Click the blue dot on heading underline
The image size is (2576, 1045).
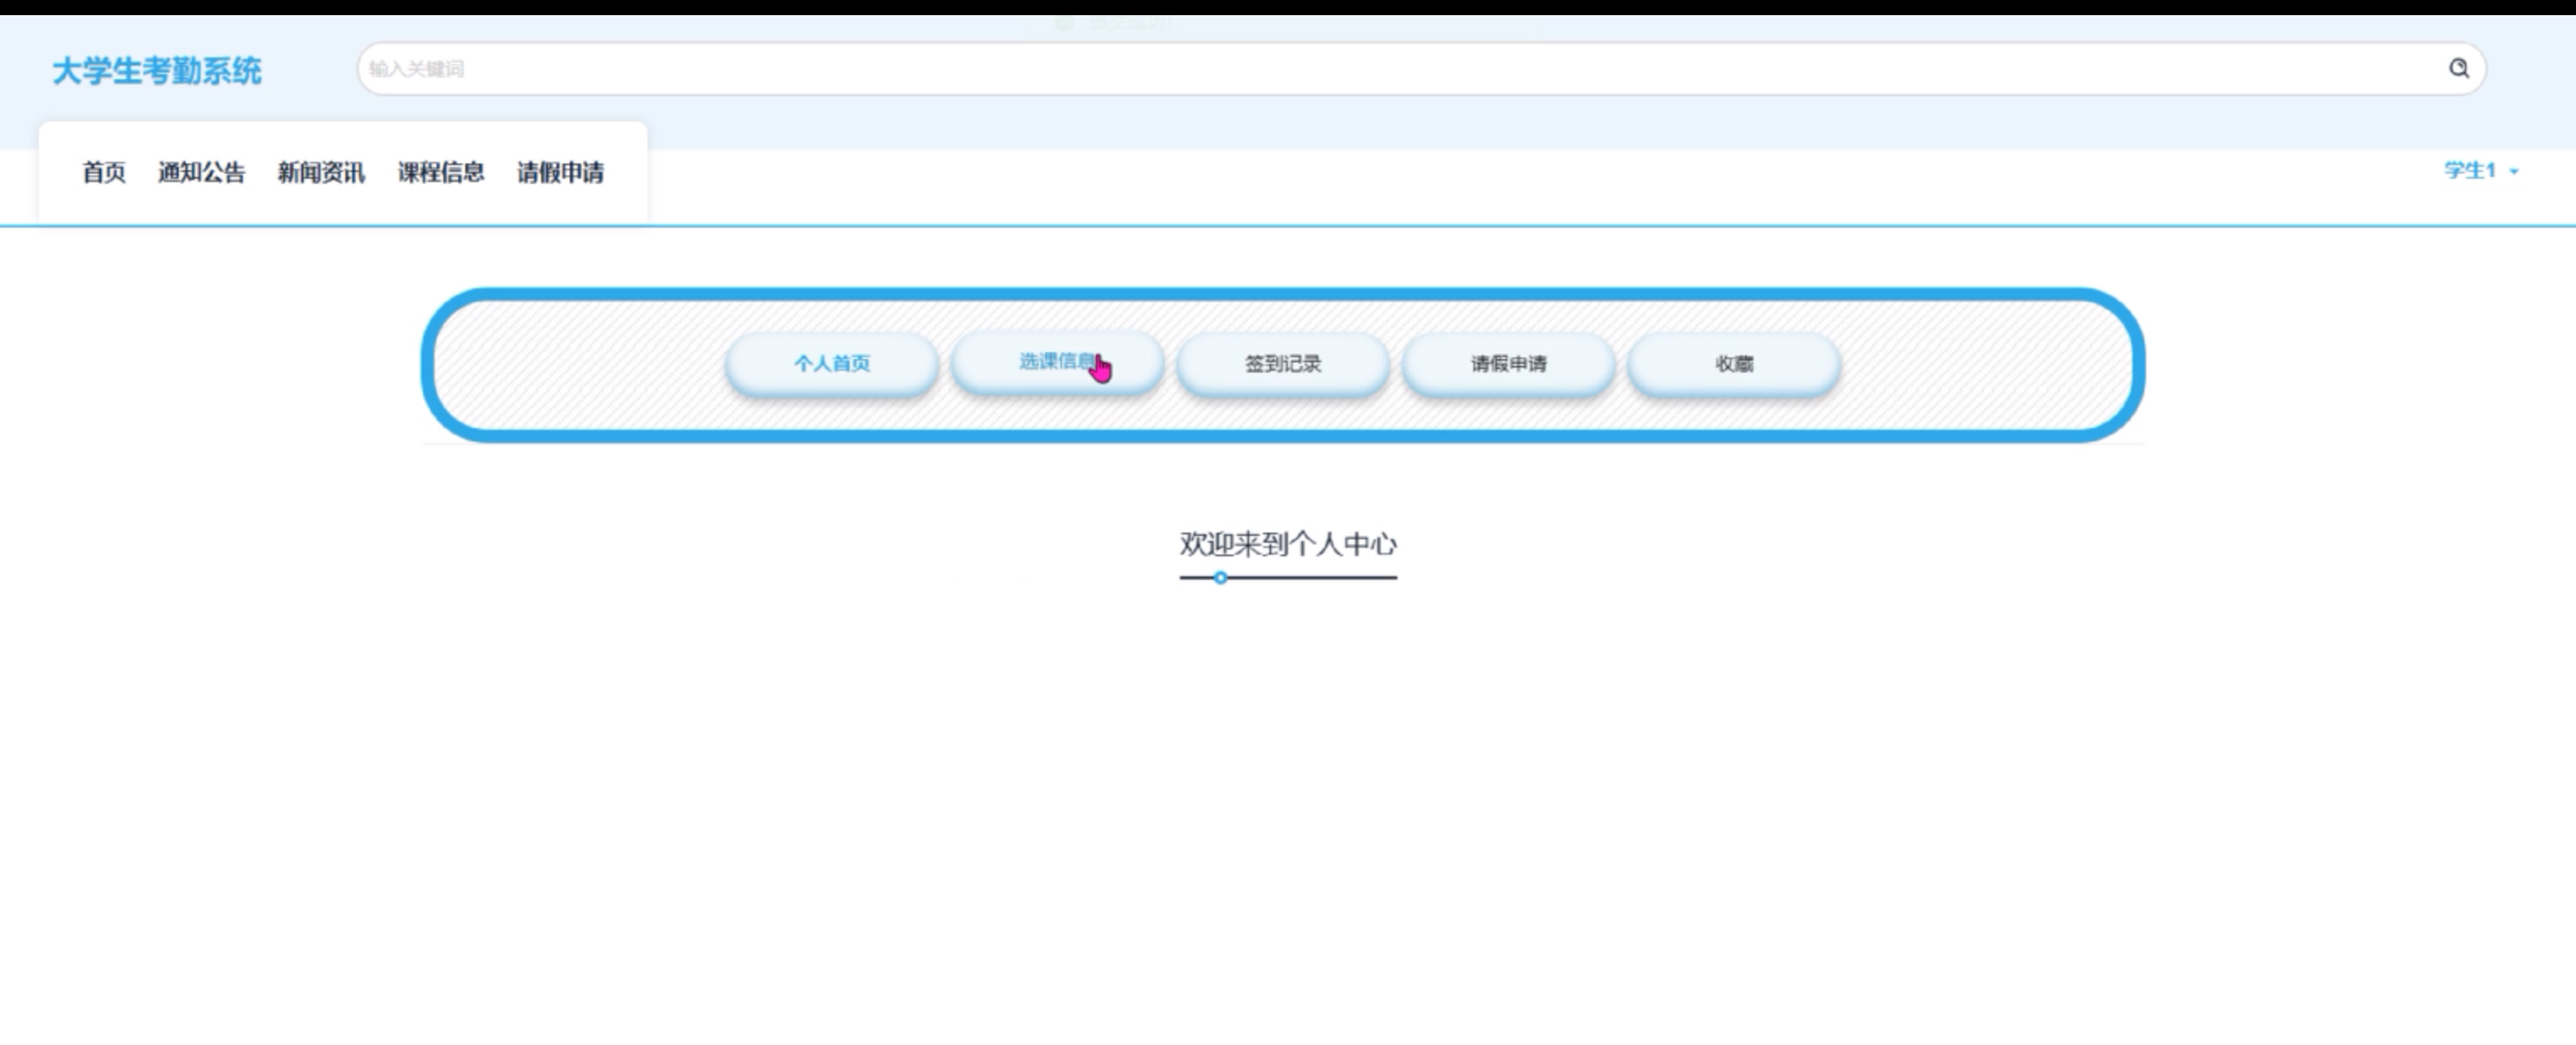click(1220, 578)
